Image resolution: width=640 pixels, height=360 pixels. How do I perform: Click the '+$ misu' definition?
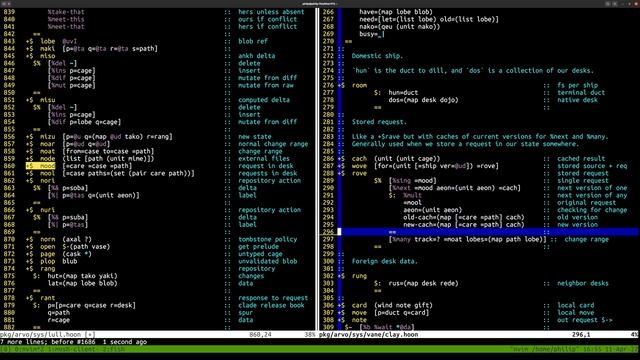coord(40,100)
